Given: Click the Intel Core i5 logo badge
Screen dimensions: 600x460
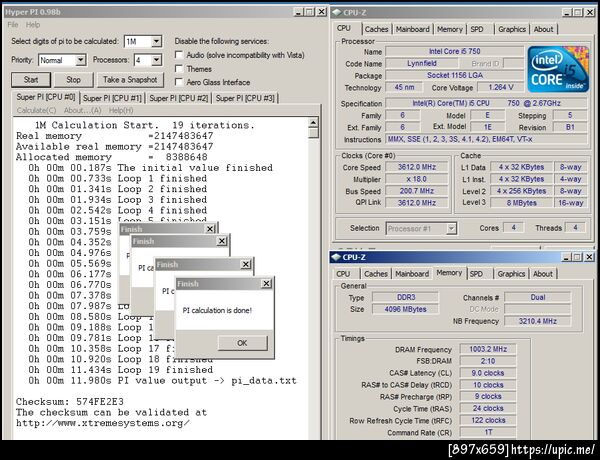Looking at the screenshot, I should click(x=558, y=69).
